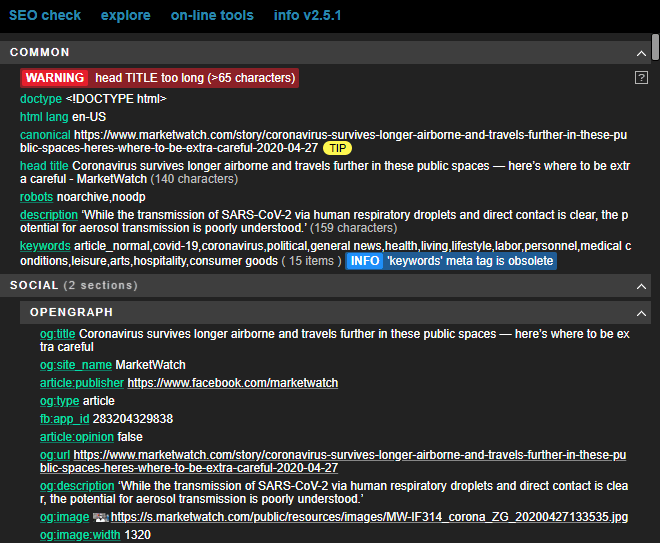Click the og:site_name MarketWatch value
The height and width of the screenshot is (543, 660).
(x=151, y=365)
